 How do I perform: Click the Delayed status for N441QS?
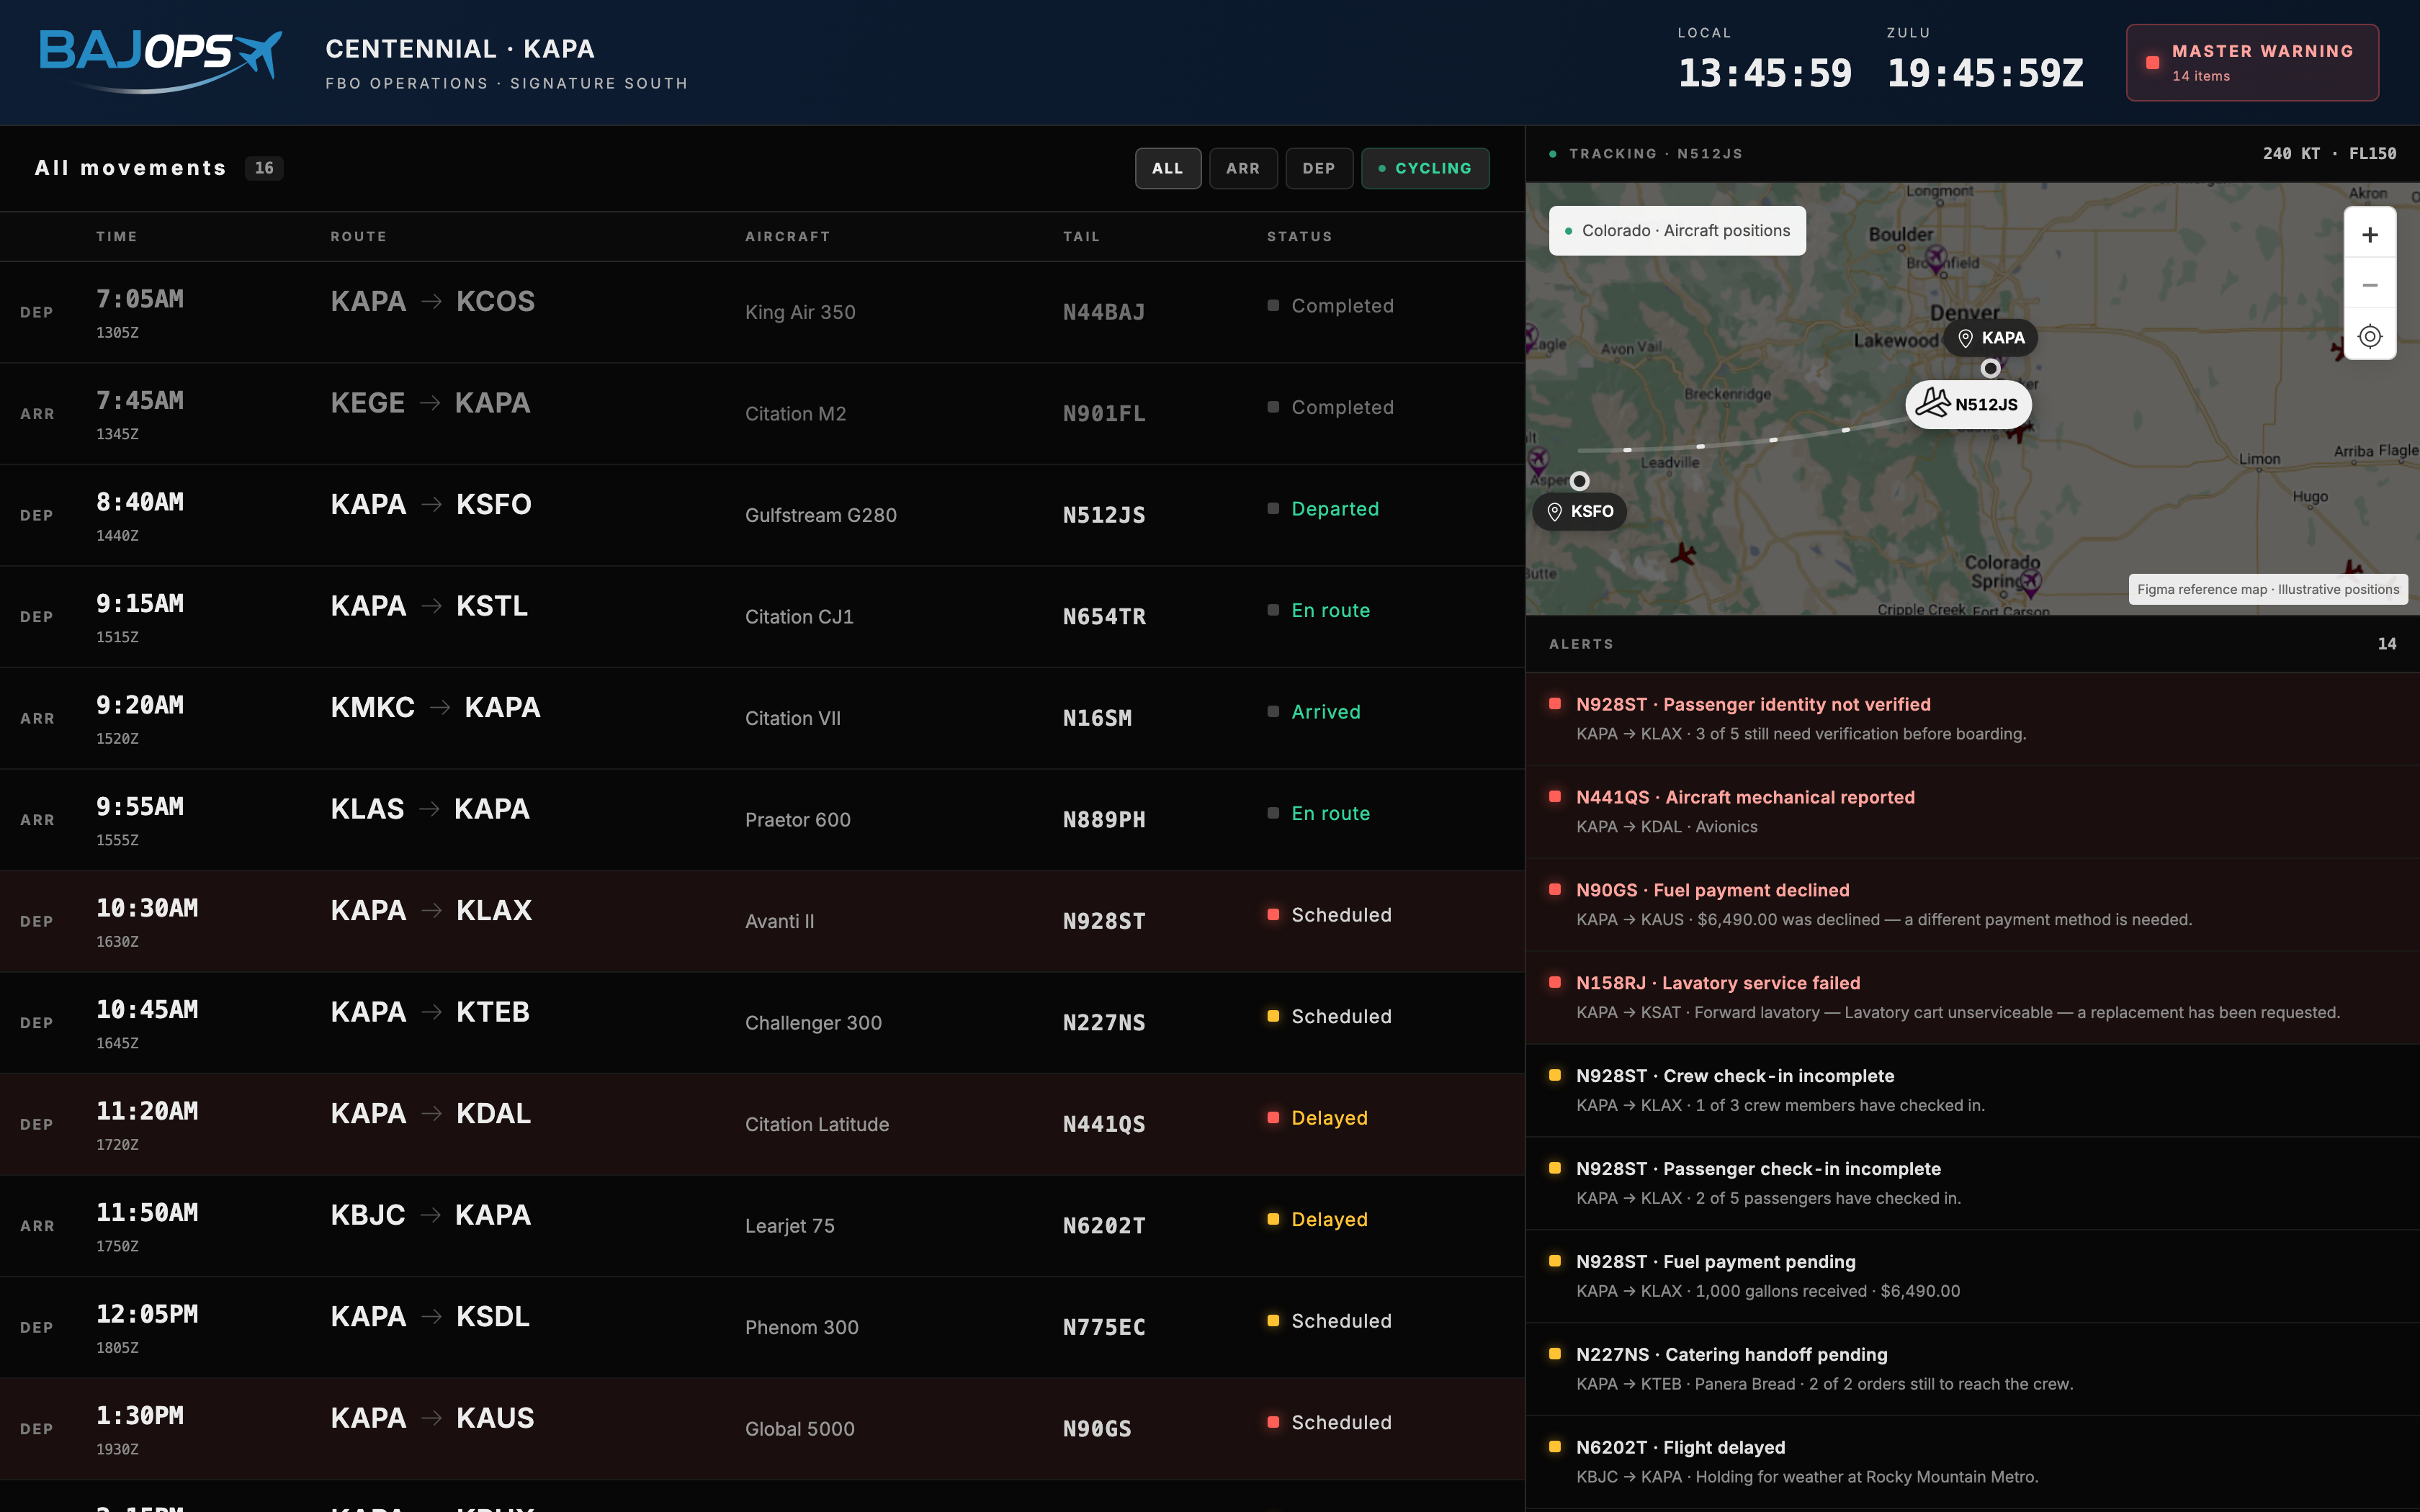(1329, 1118)
